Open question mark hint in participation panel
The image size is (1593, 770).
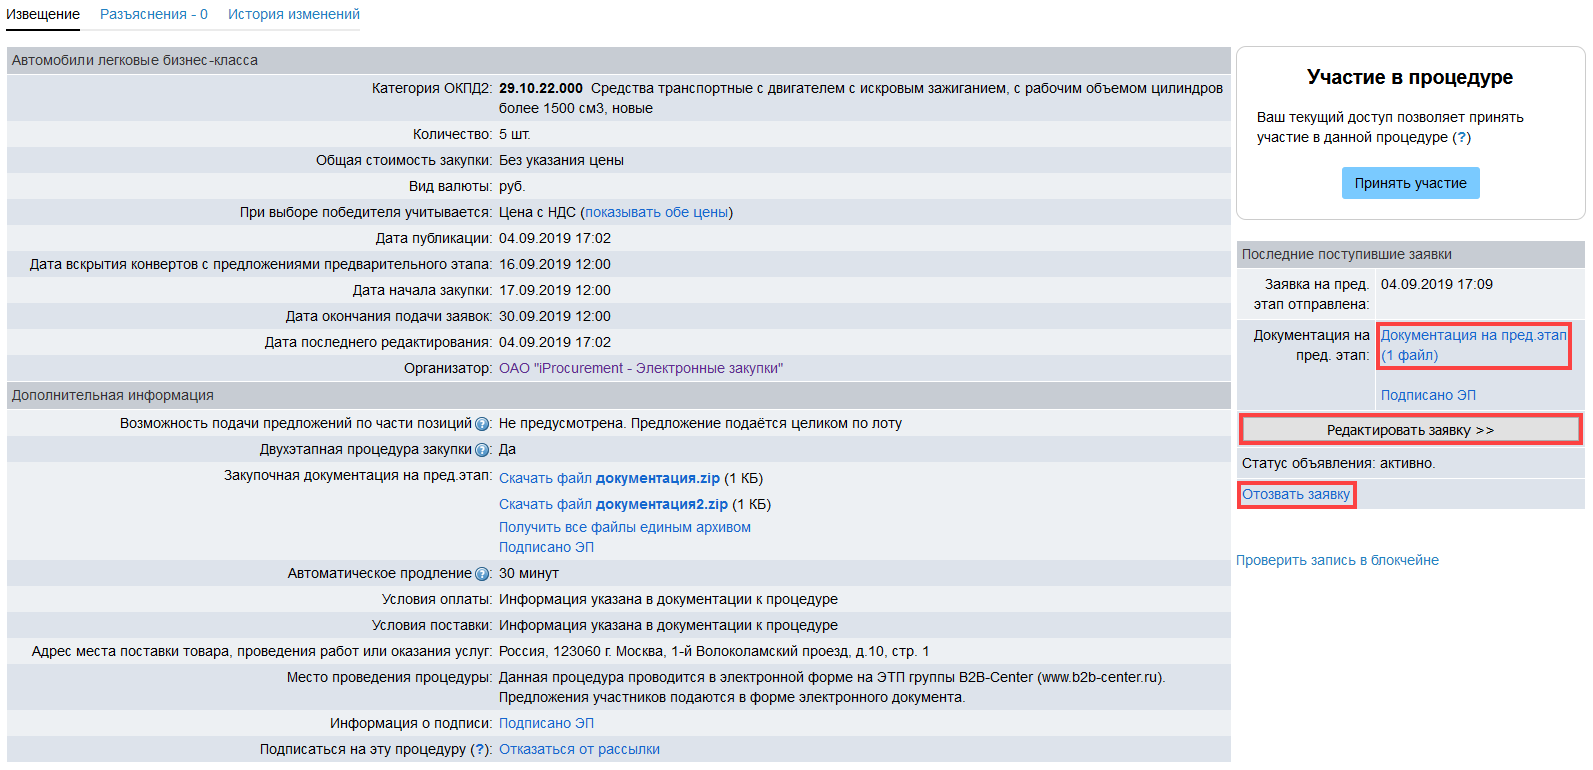pyautogui.click(x=1461, y=138)
